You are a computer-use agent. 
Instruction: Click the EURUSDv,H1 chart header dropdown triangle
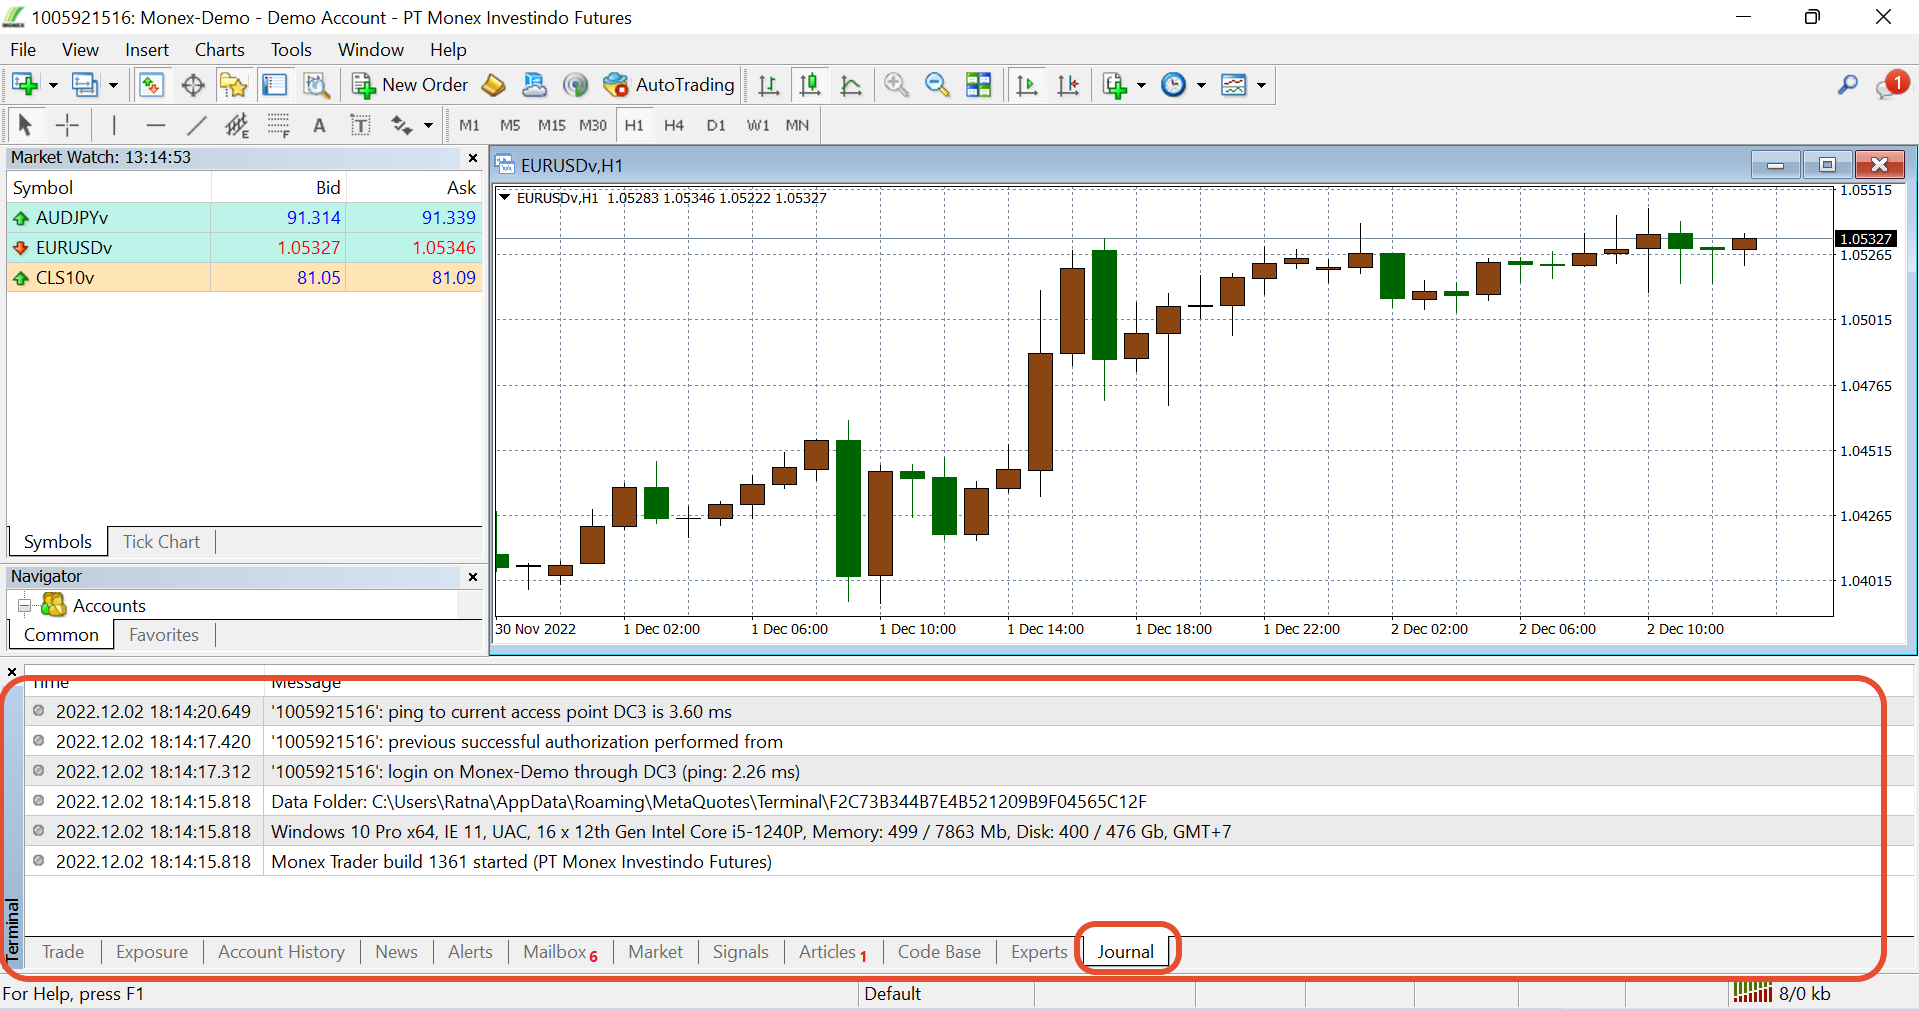coord(505,197)
